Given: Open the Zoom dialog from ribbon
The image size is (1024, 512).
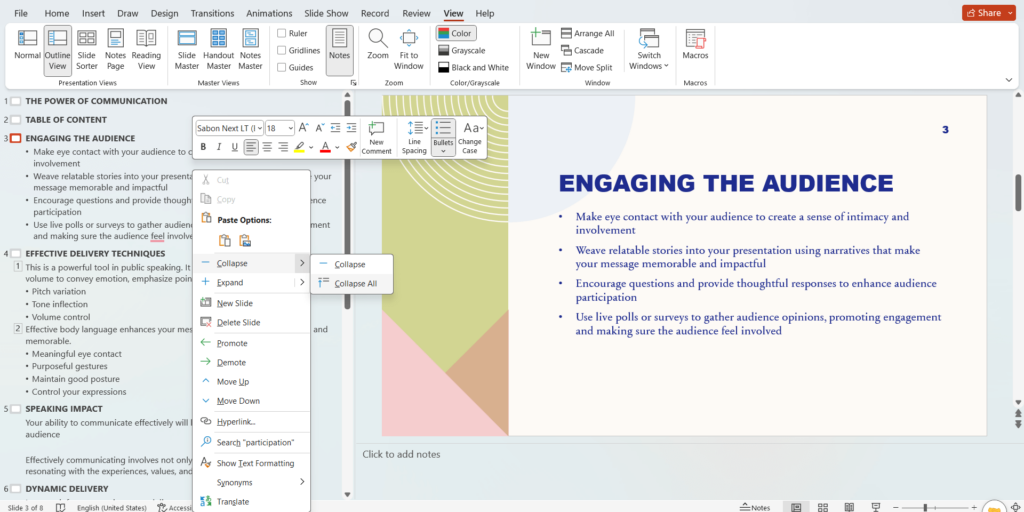Looking at the screenshot, I should click(378, 45).
